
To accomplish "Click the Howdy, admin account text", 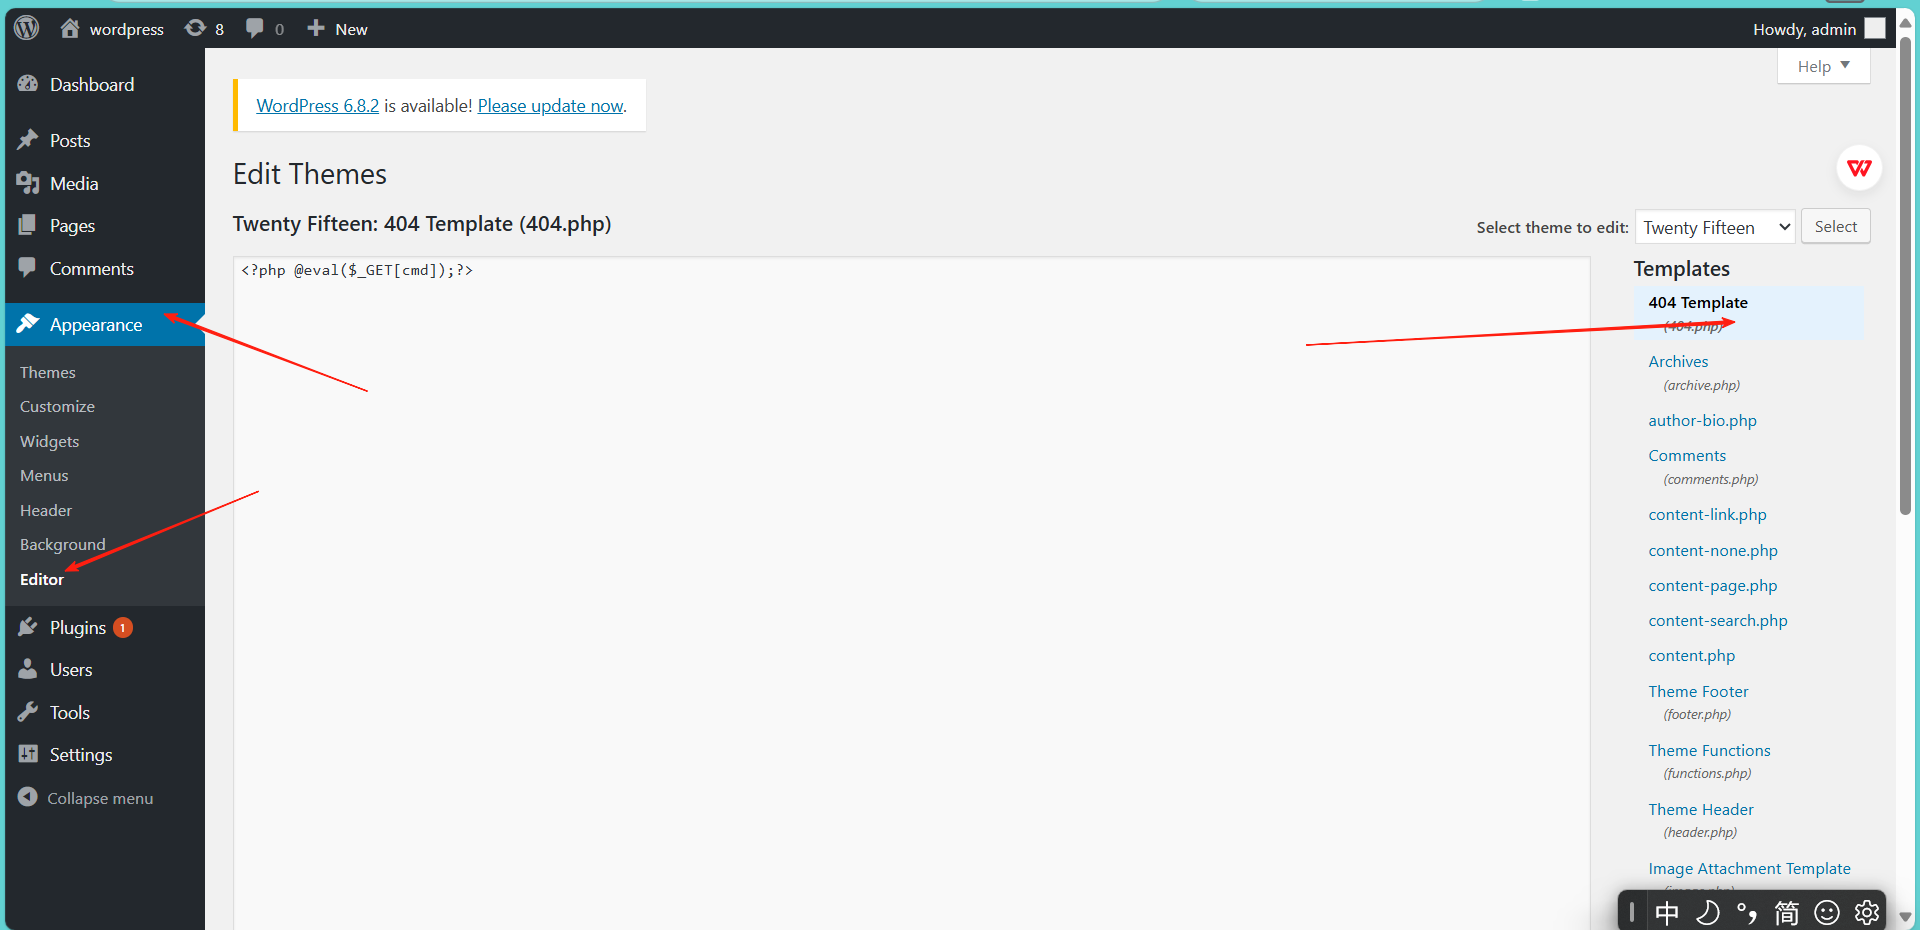I will point(1804,29).
